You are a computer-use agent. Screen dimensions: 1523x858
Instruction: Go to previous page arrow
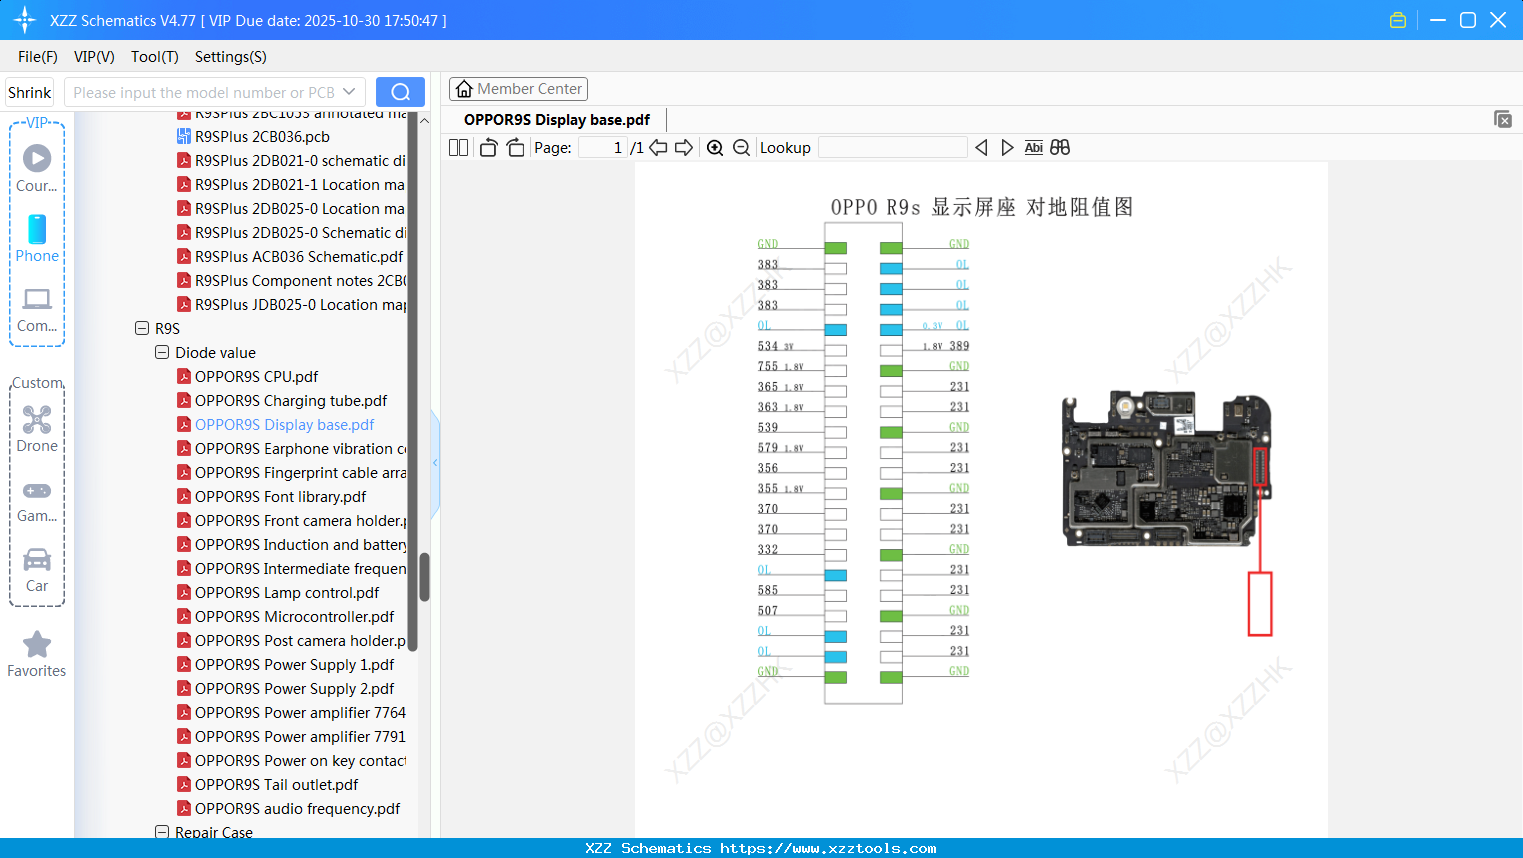(658, 147)
